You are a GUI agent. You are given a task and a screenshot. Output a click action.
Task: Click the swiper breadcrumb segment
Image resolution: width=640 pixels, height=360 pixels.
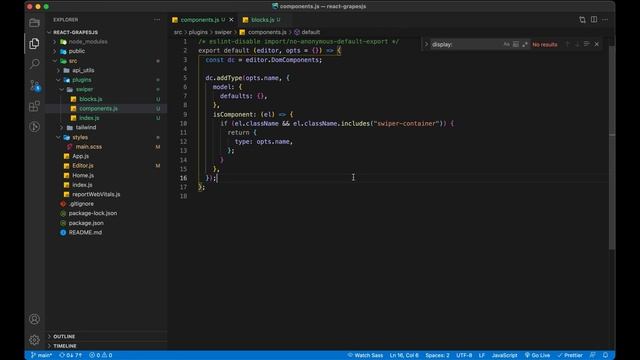(x=223, y=32)
